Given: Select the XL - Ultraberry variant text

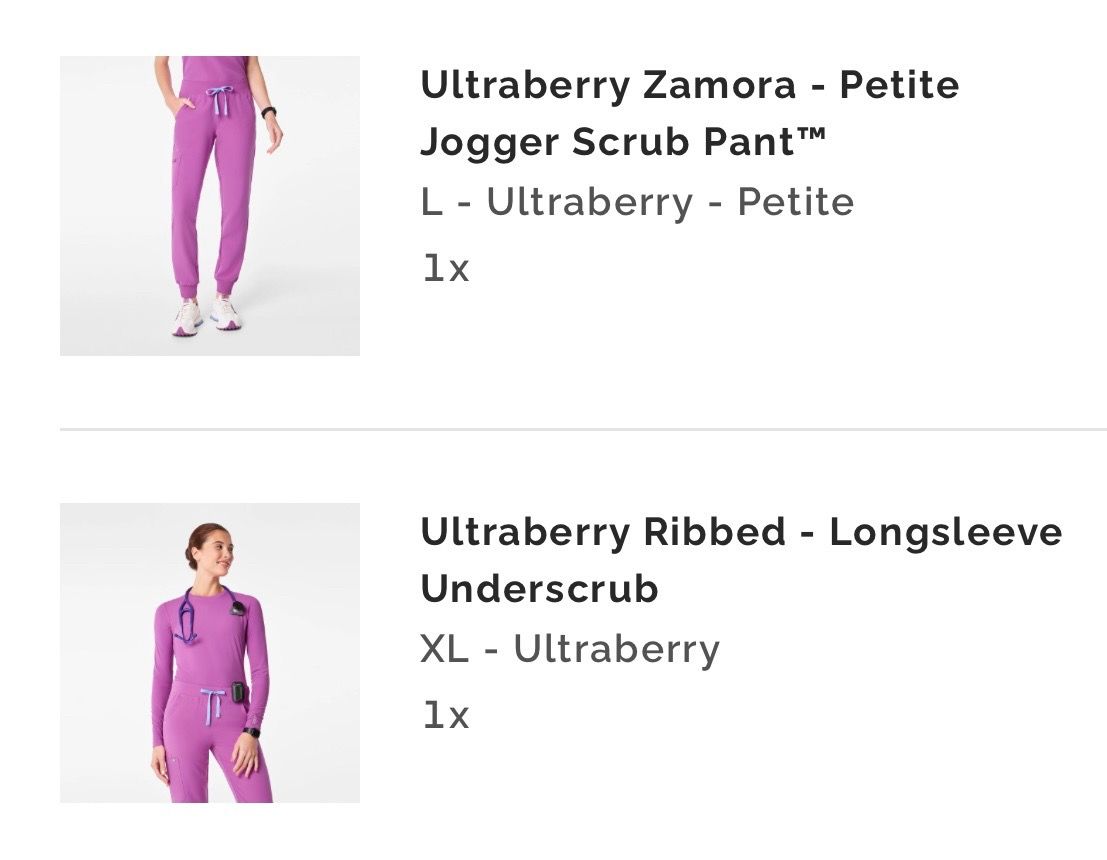Looking at the screenshot, I should [570, 648].
